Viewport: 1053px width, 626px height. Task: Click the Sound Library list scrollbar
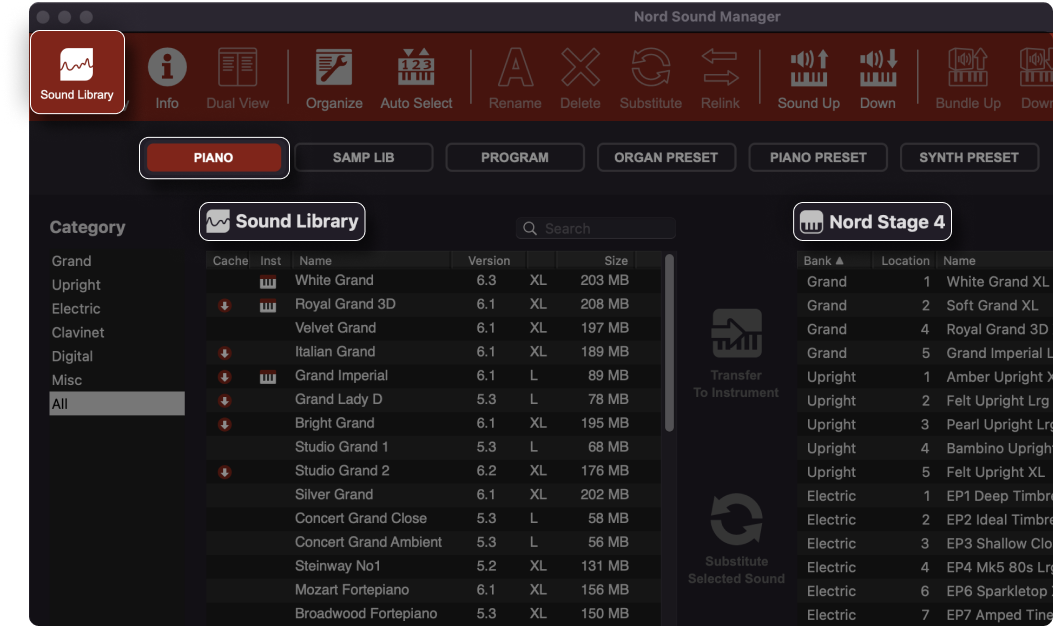point(669,343)
